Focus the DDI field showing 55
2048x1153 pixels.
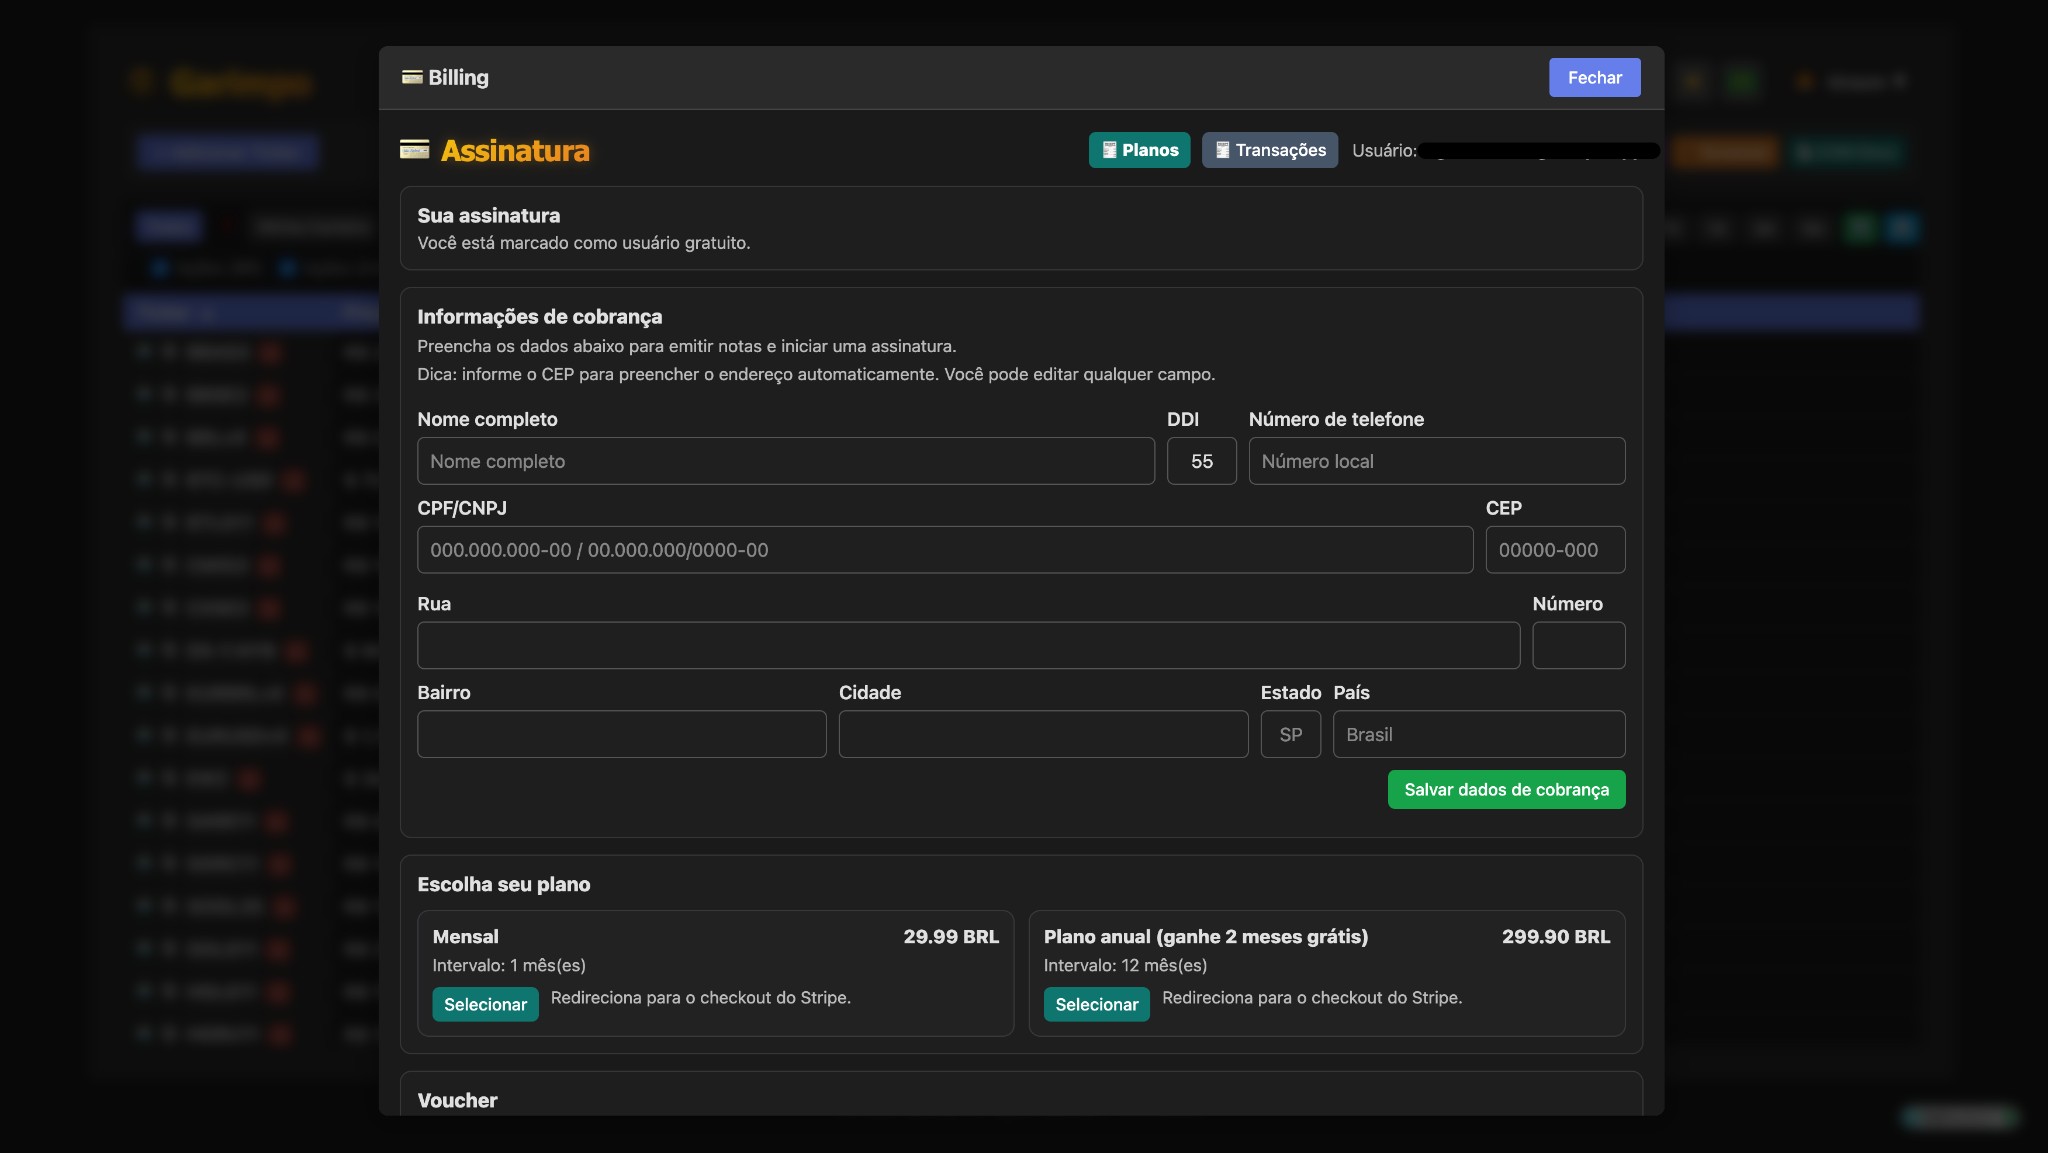pos(1201,461)
